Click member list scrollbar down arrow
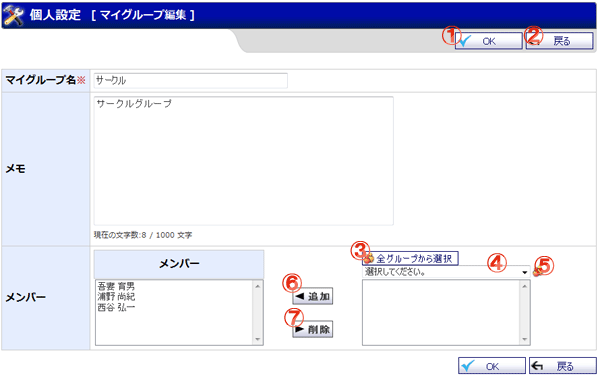This screenshot has height=376, width=600. point(258,339)
